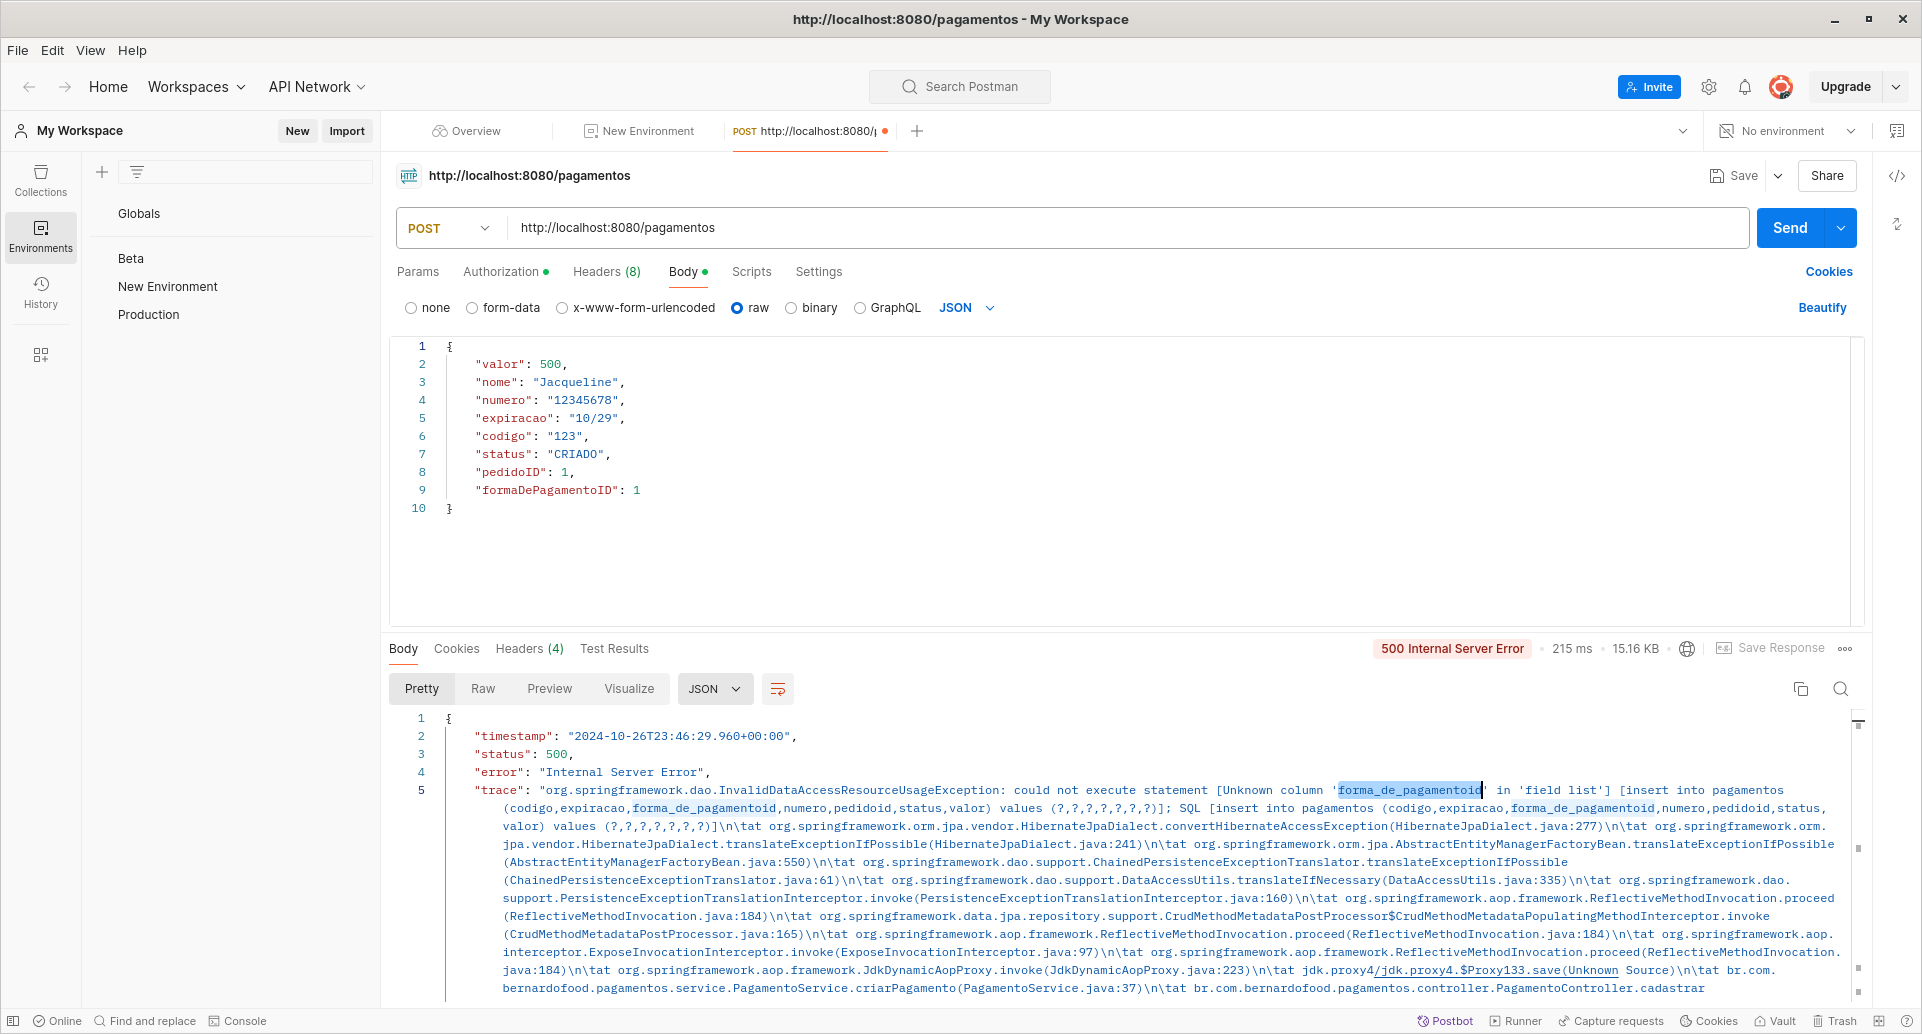Viewport: 1922px width, 1034px height.
Task: Open Settings gear icon in header
Action: point(1709,87)
